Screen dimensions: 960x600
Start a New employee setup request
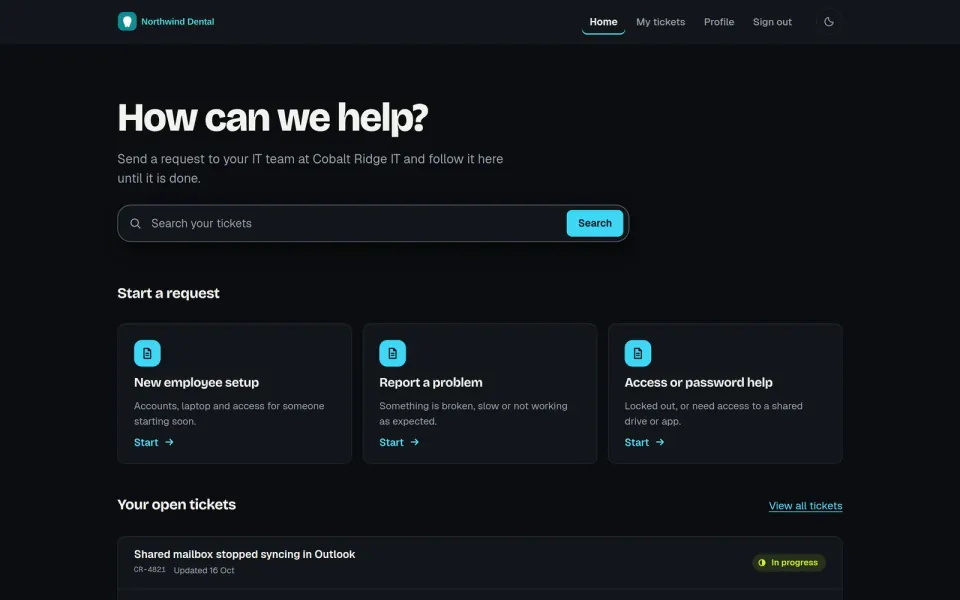click(154, 442)
